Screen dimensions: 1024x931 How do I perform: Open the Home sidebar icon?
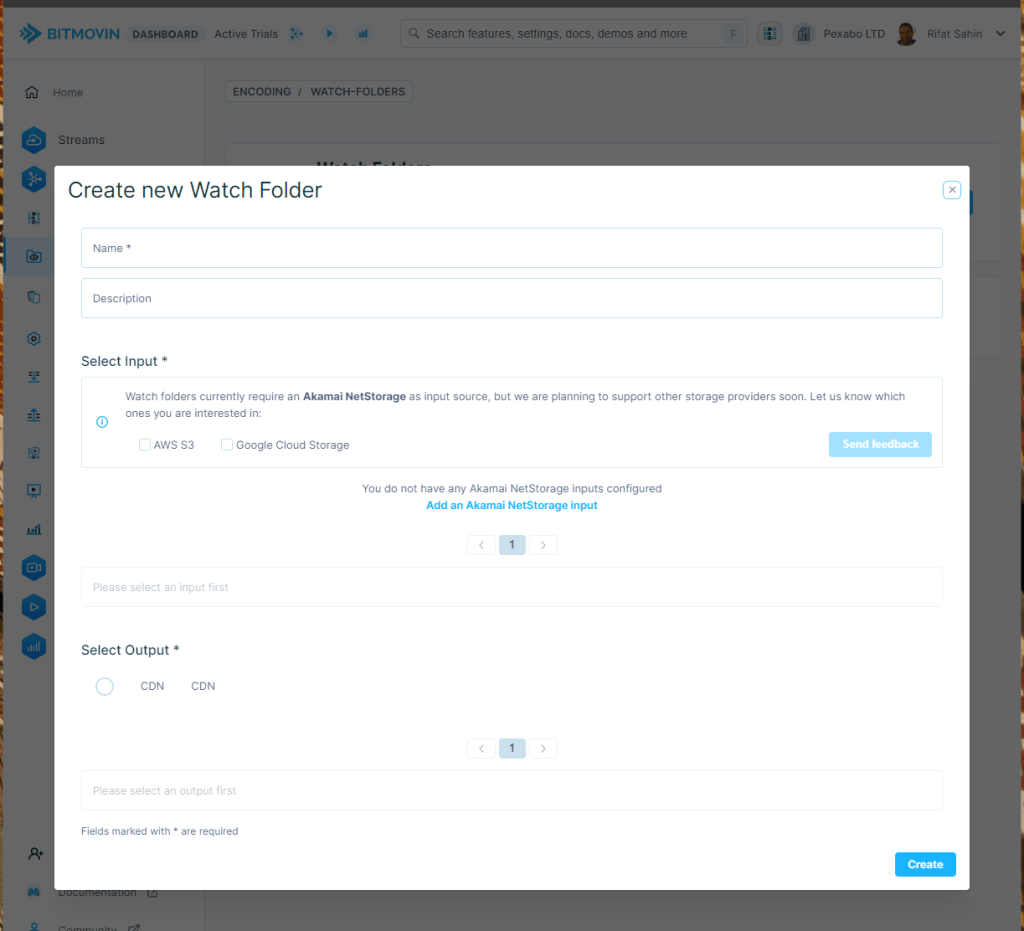pyautogui.click(x=32, y=92)
